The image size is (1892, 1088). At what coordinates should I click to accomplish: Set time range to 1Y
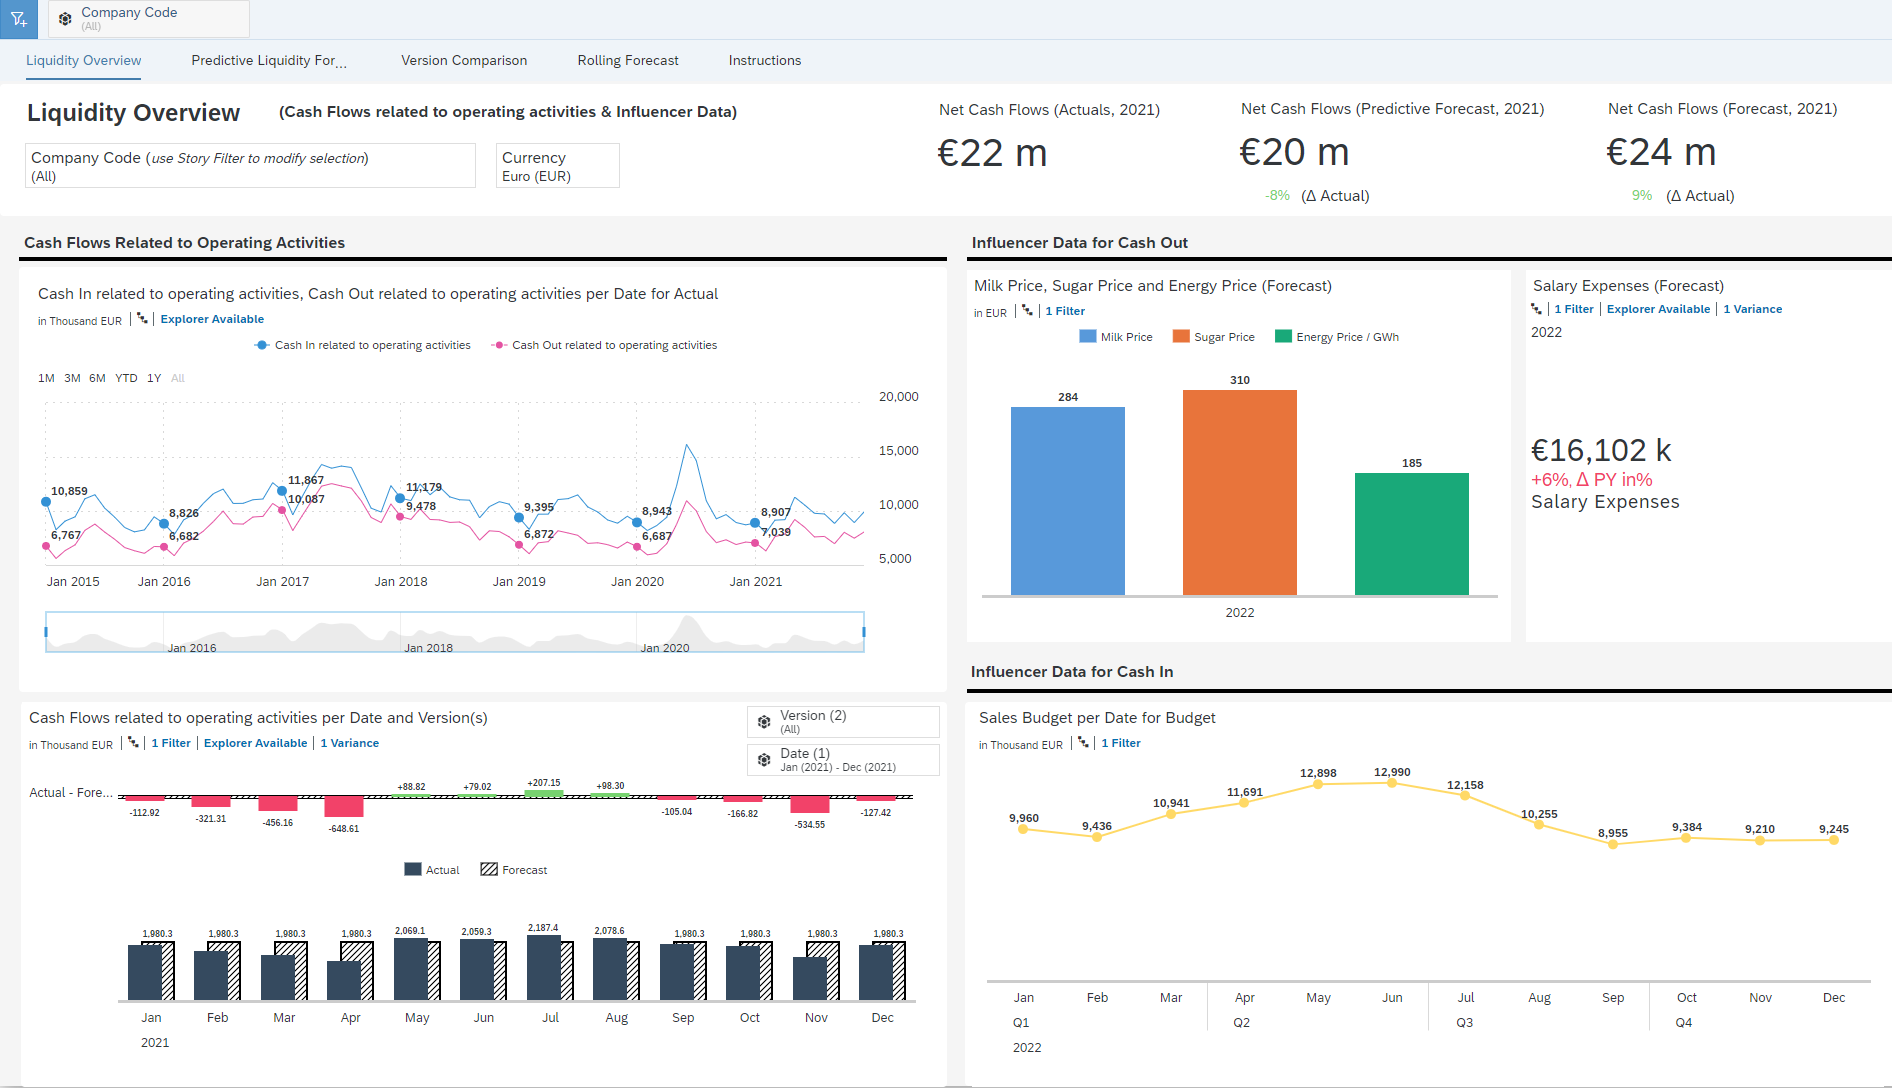click(x=154, y=378)
